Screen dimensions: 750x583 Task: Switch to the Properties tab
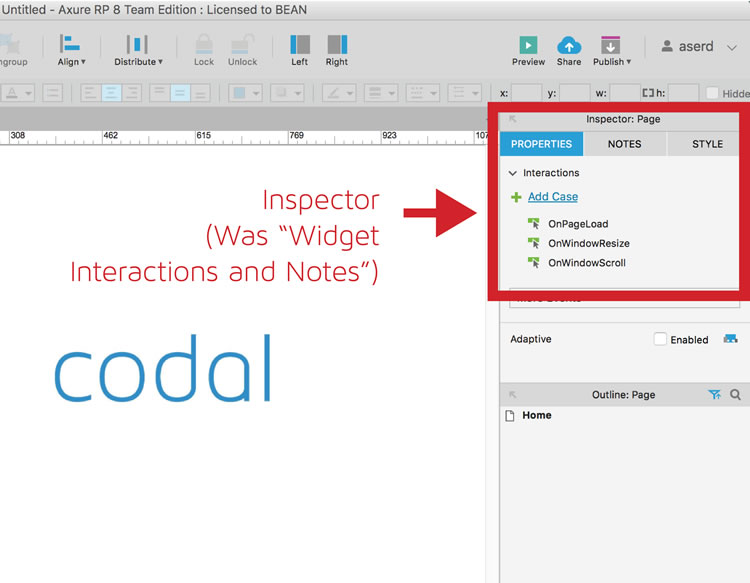[541, 144]
